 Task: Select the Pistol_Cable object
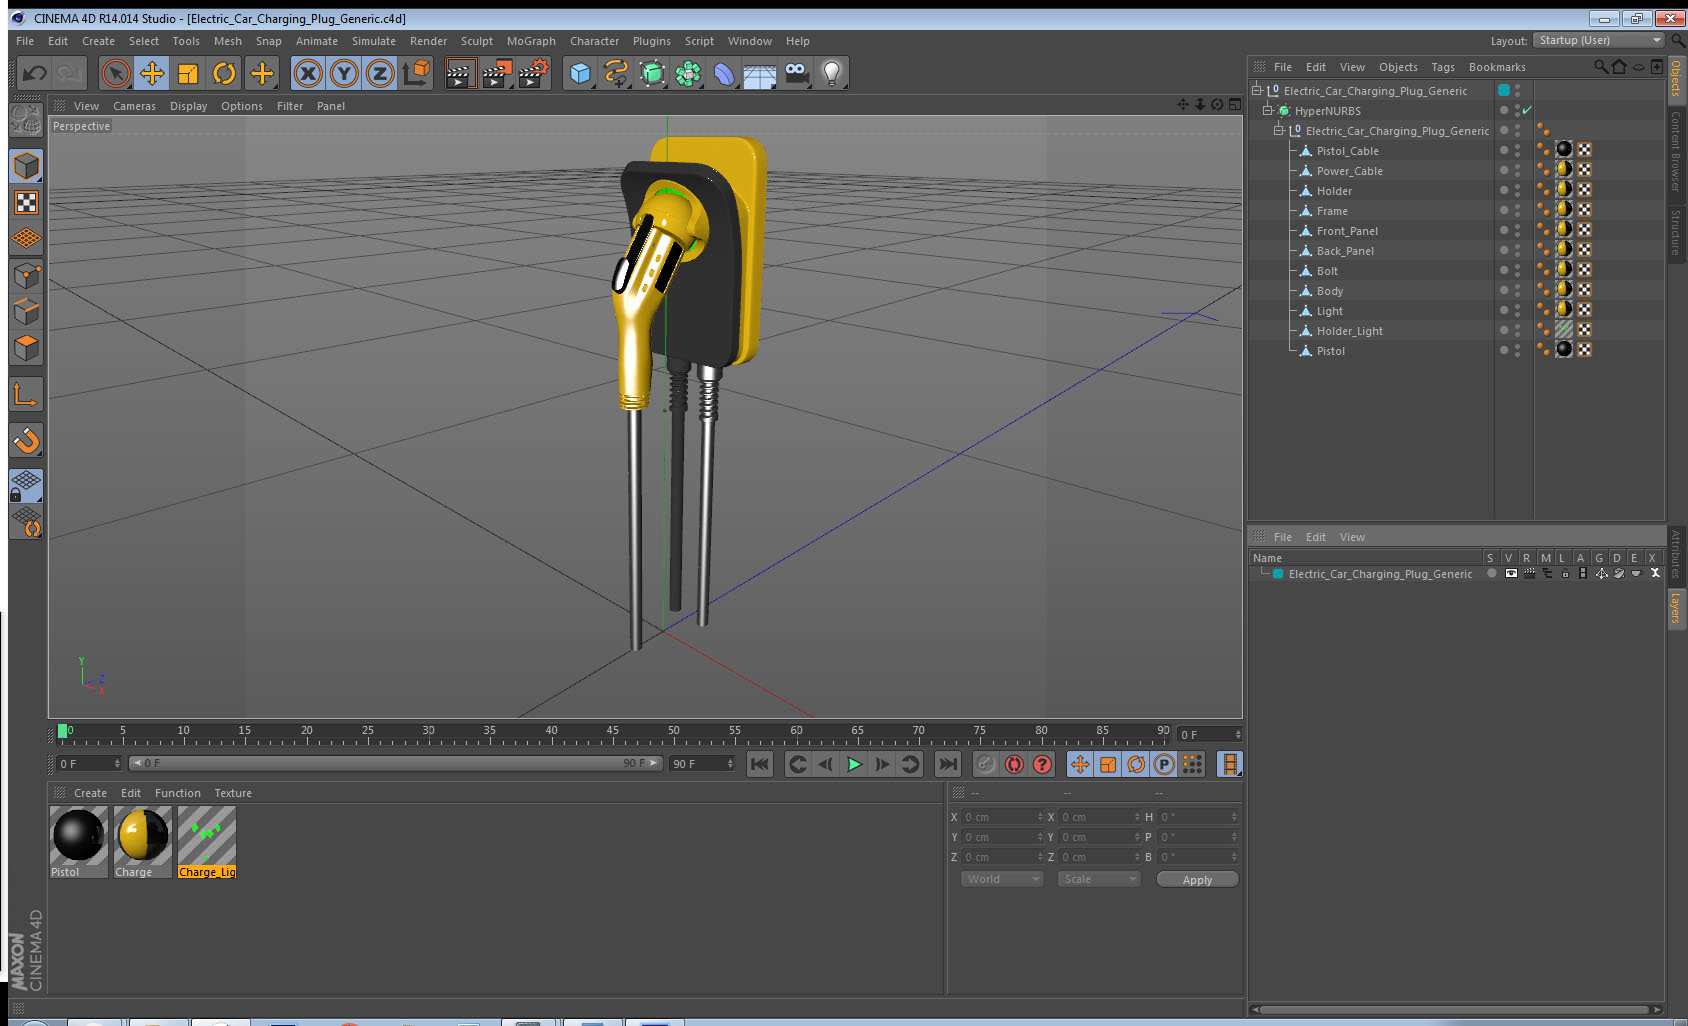tap(1347, 151)
